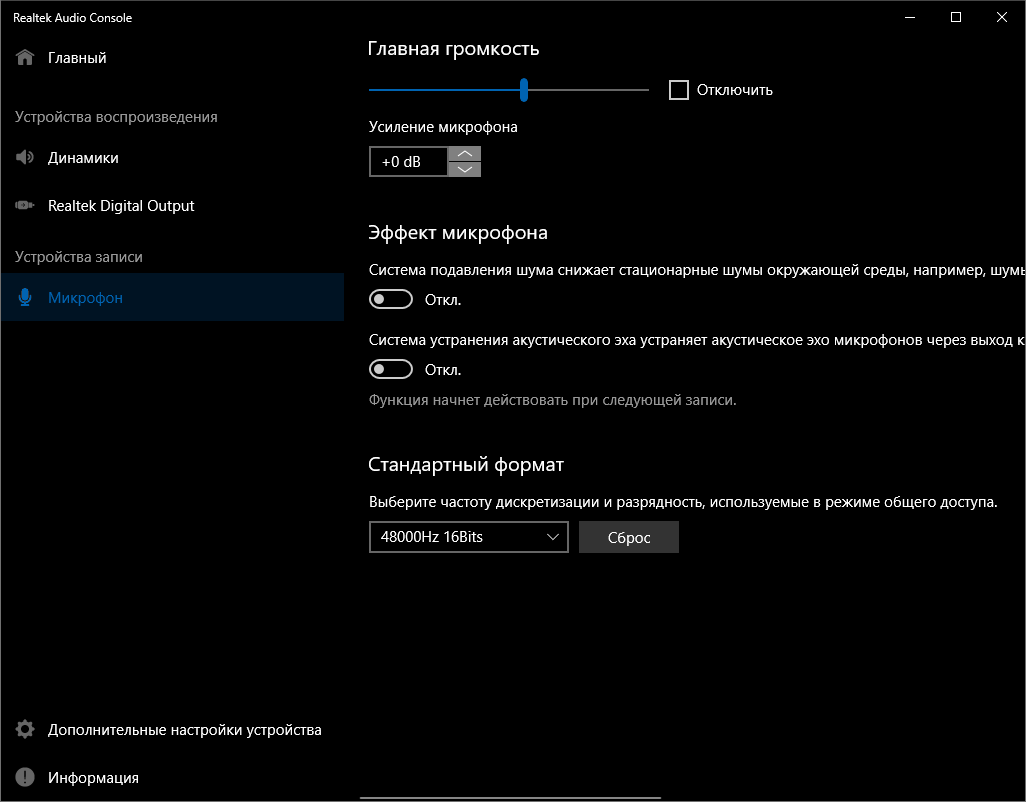The image size is (1026, 802).
Task: Open the 48000Hz 16Bits format dropdown
Action: coord(468,537)
